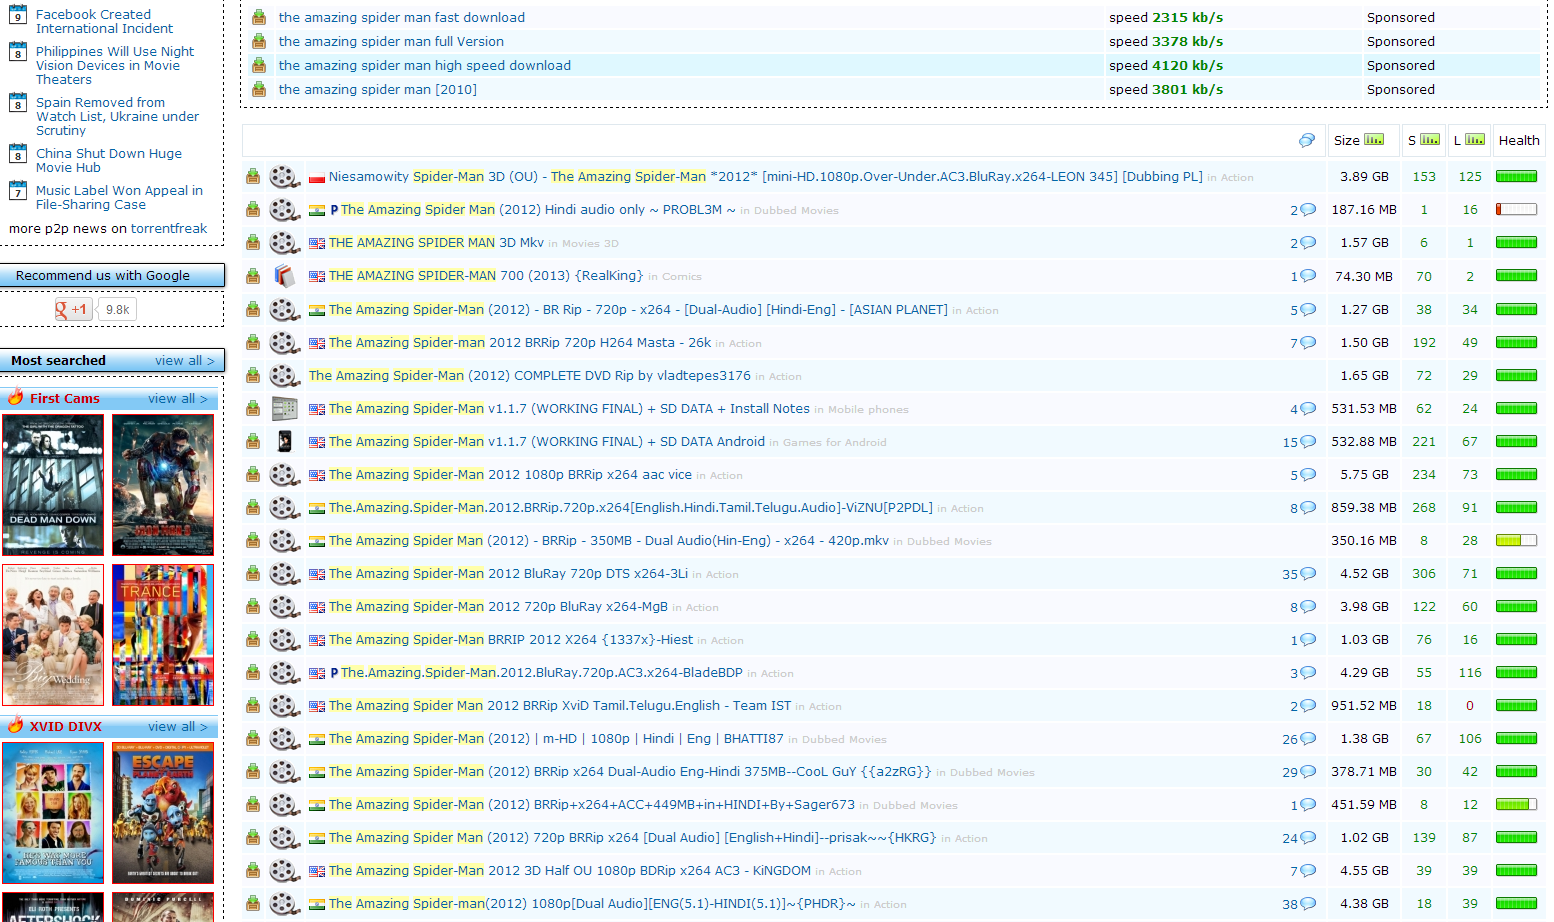1554x922 pixels.
Task: Click the comics book icon for THE AMAZING SPIDER-MAN 700
Action: [285, 276]
